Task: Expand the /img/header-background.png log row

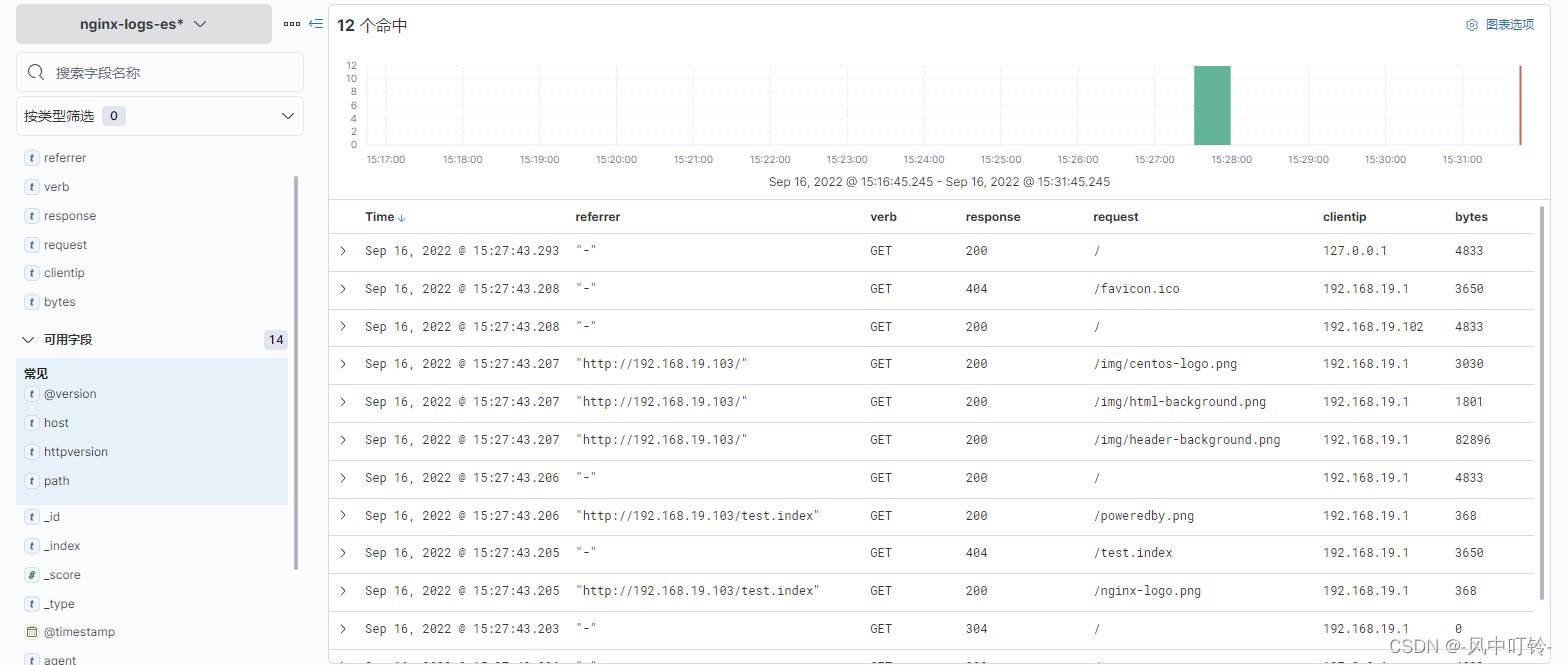Action: tap(343, 440)
